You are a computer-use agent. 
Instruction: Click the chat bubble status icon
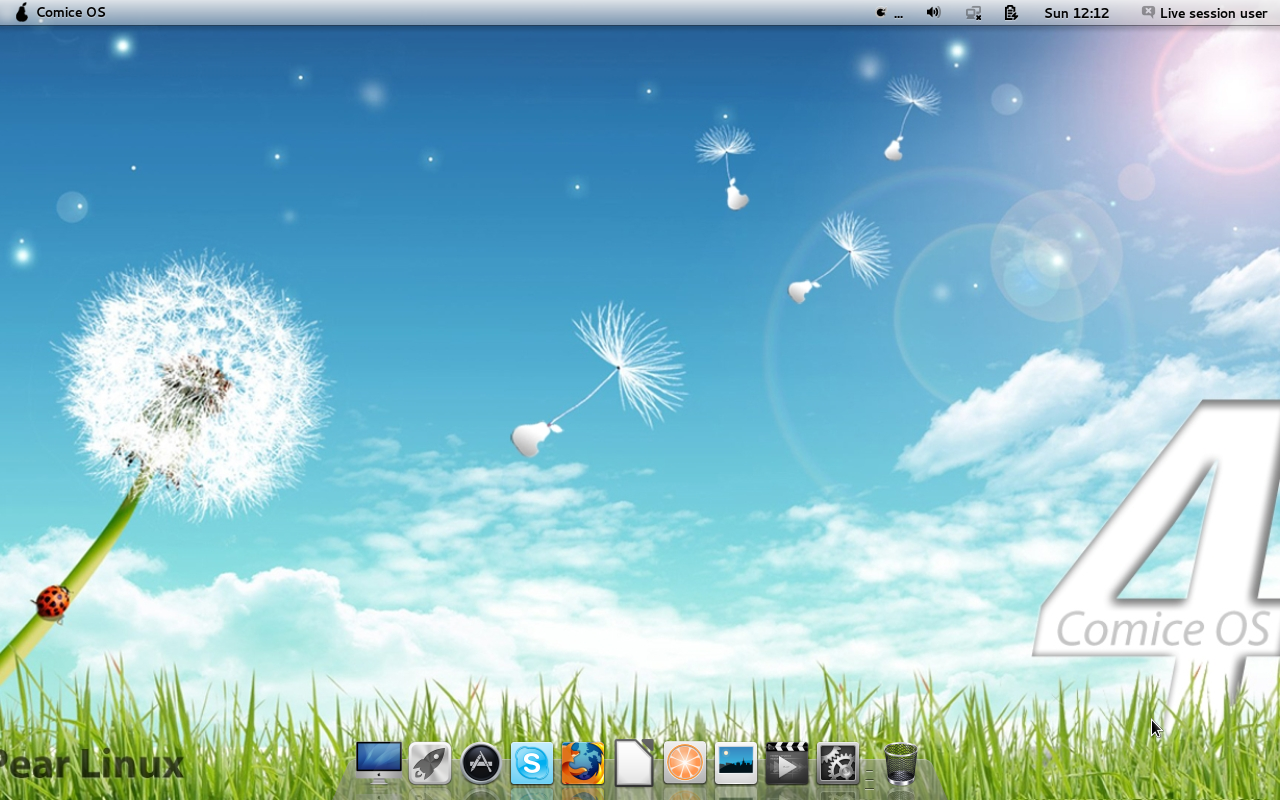coord(1148,13)
